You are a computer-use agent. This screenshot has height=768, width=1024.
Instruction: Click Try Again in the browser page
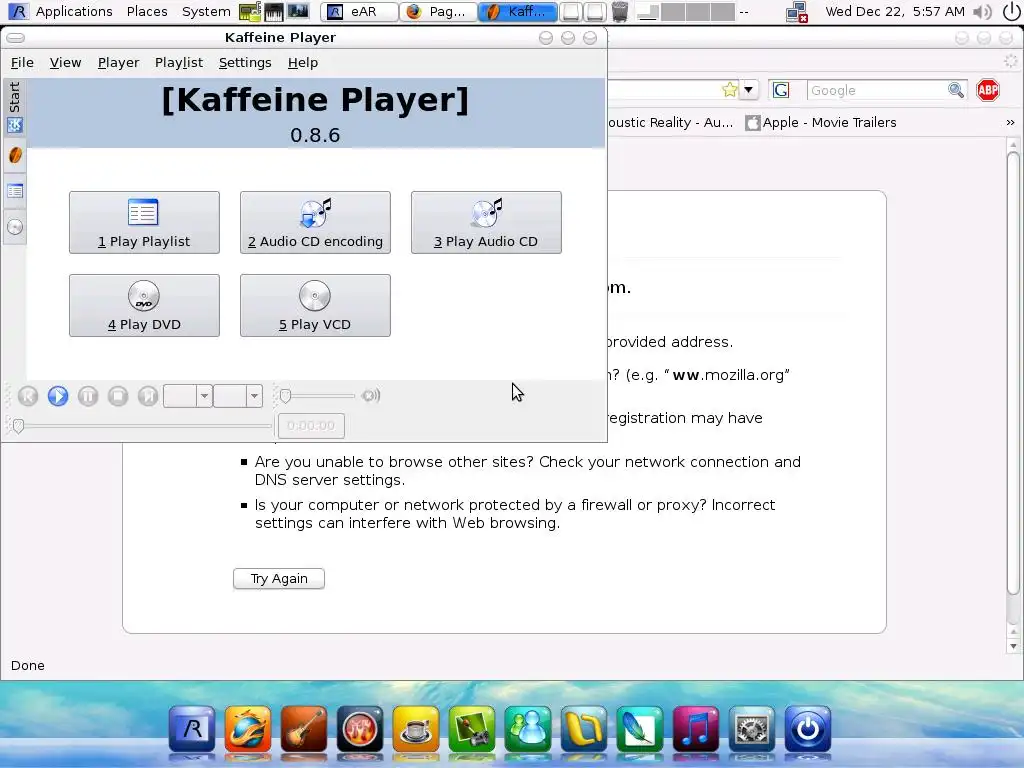279,579
